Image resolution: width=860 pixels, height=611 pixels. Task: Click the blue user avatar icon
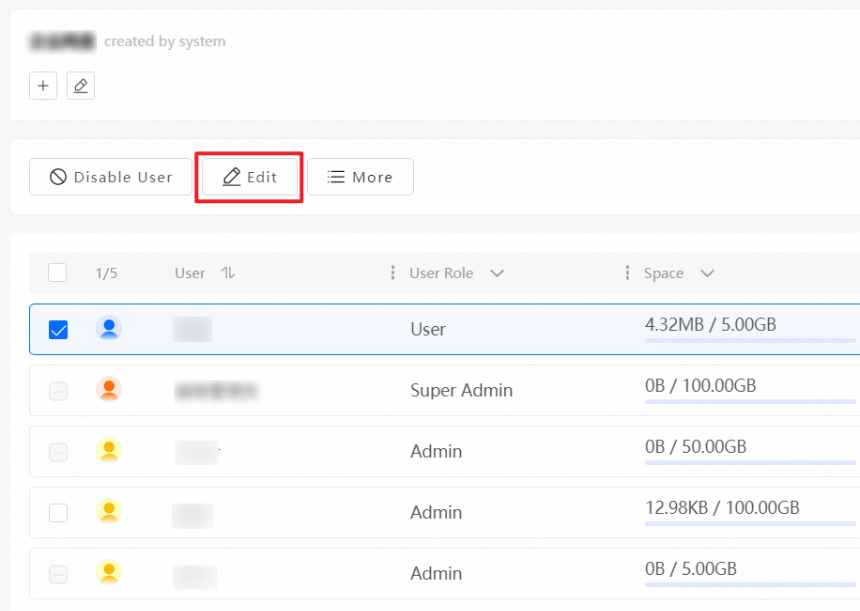point(109,328)
